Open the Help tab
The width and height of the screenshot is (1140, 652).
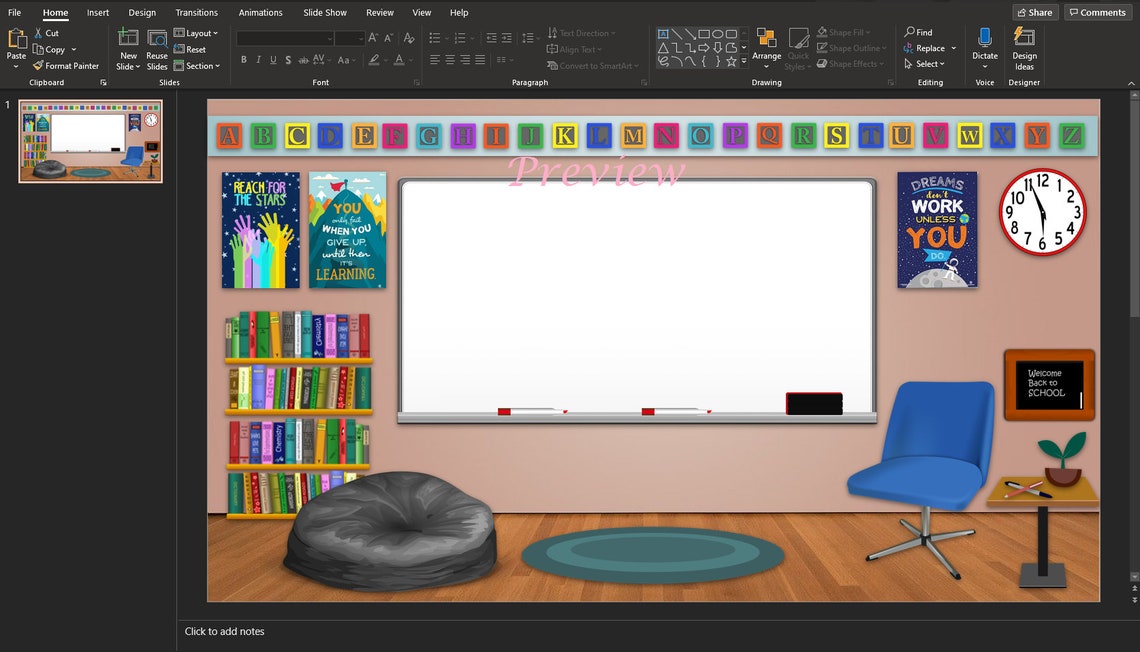pyautogui.click(x=459, y=12)
